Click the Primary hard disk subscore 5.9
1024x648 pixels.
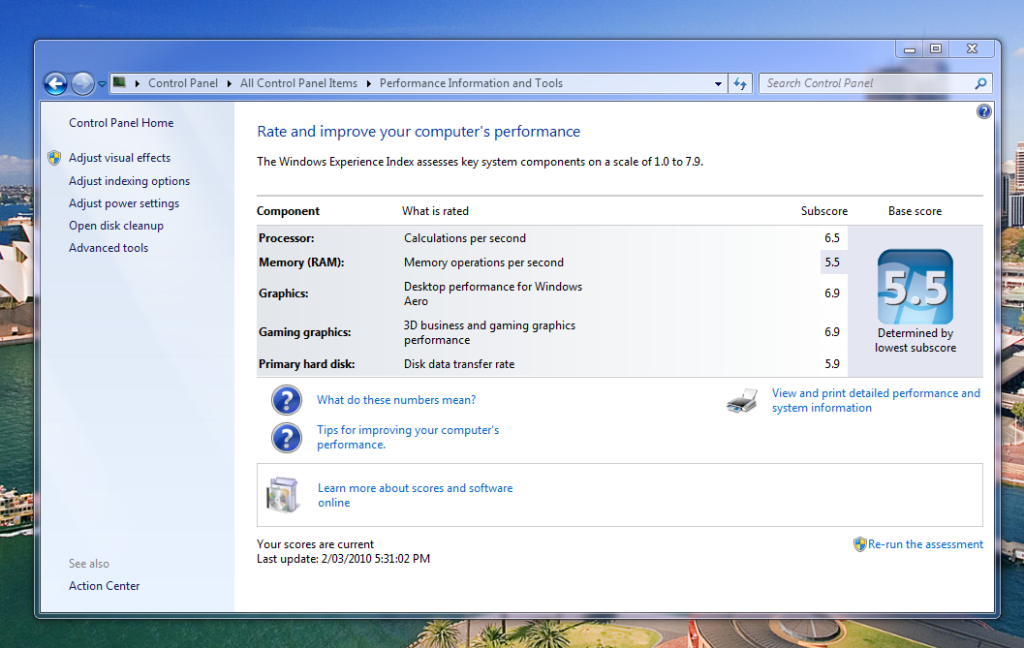[832, 364]
